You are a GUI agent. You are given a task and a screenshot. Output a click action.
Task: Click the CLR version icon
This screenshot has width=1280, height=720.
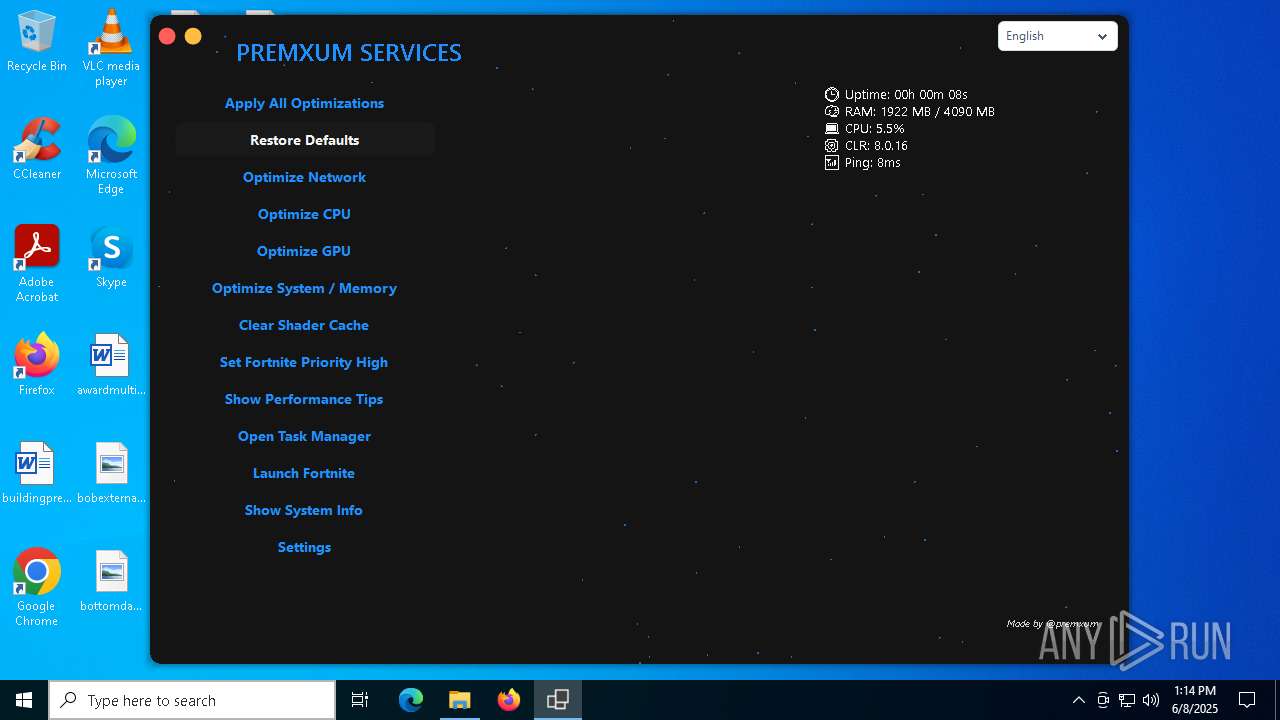tap(831, 145)
